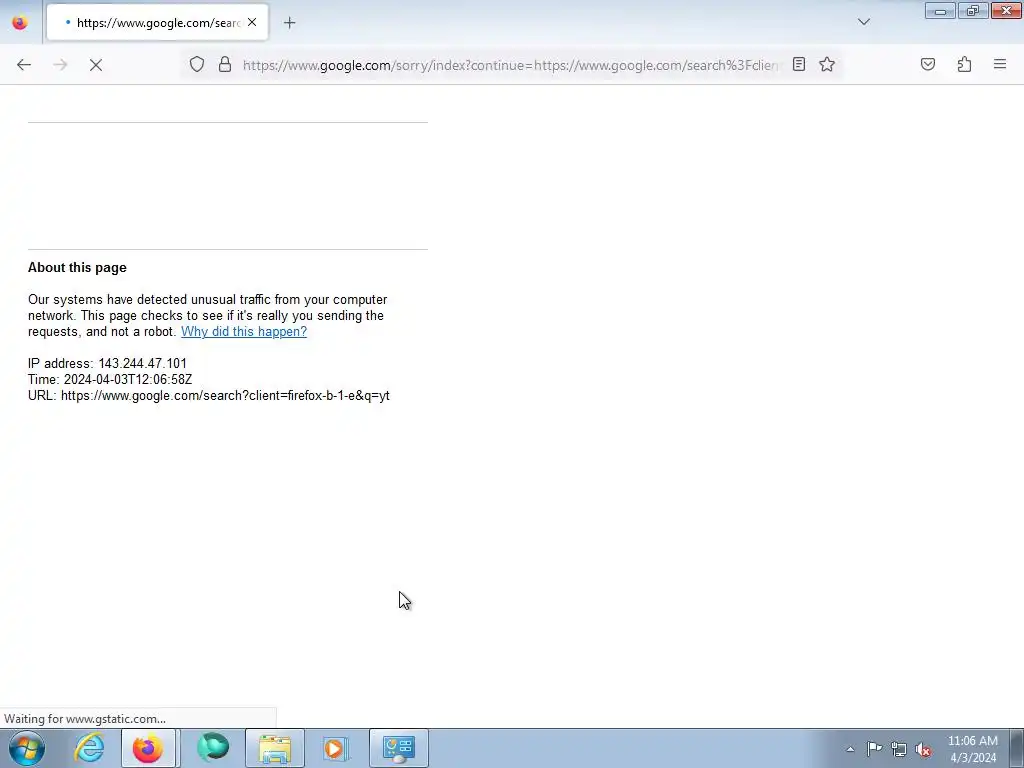This screenshot has height=768, width=1024.
Task: Go forward using the forward arrow
Action: (60, 65)
